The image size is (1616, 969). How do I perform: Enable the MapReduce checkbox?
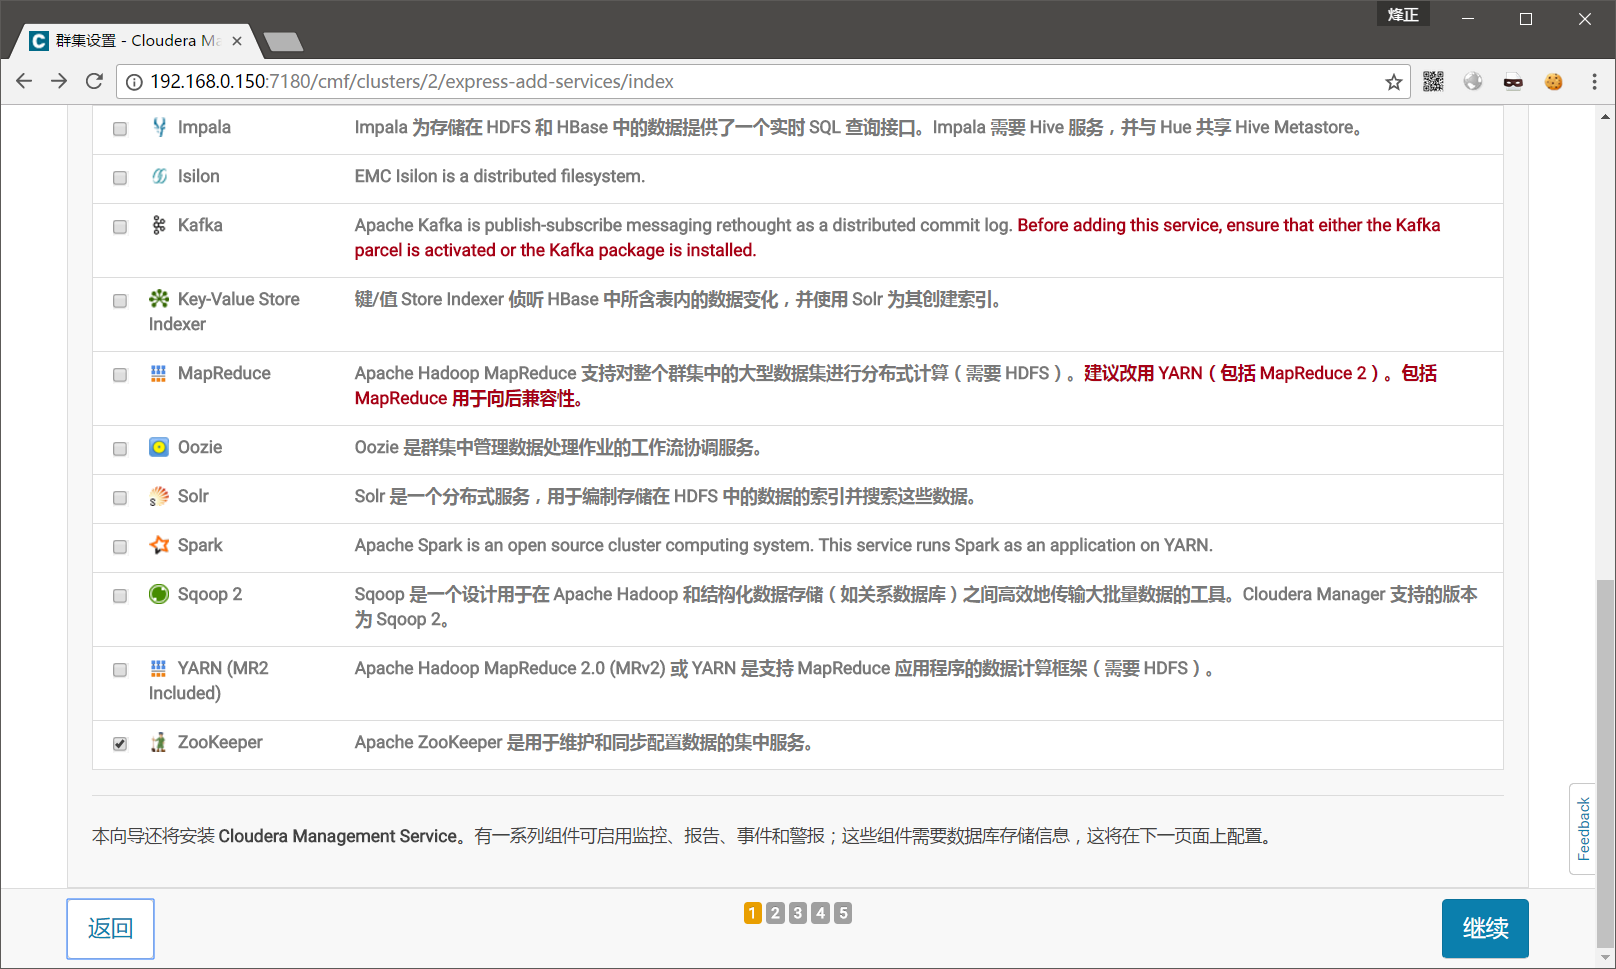click(120, 375)
